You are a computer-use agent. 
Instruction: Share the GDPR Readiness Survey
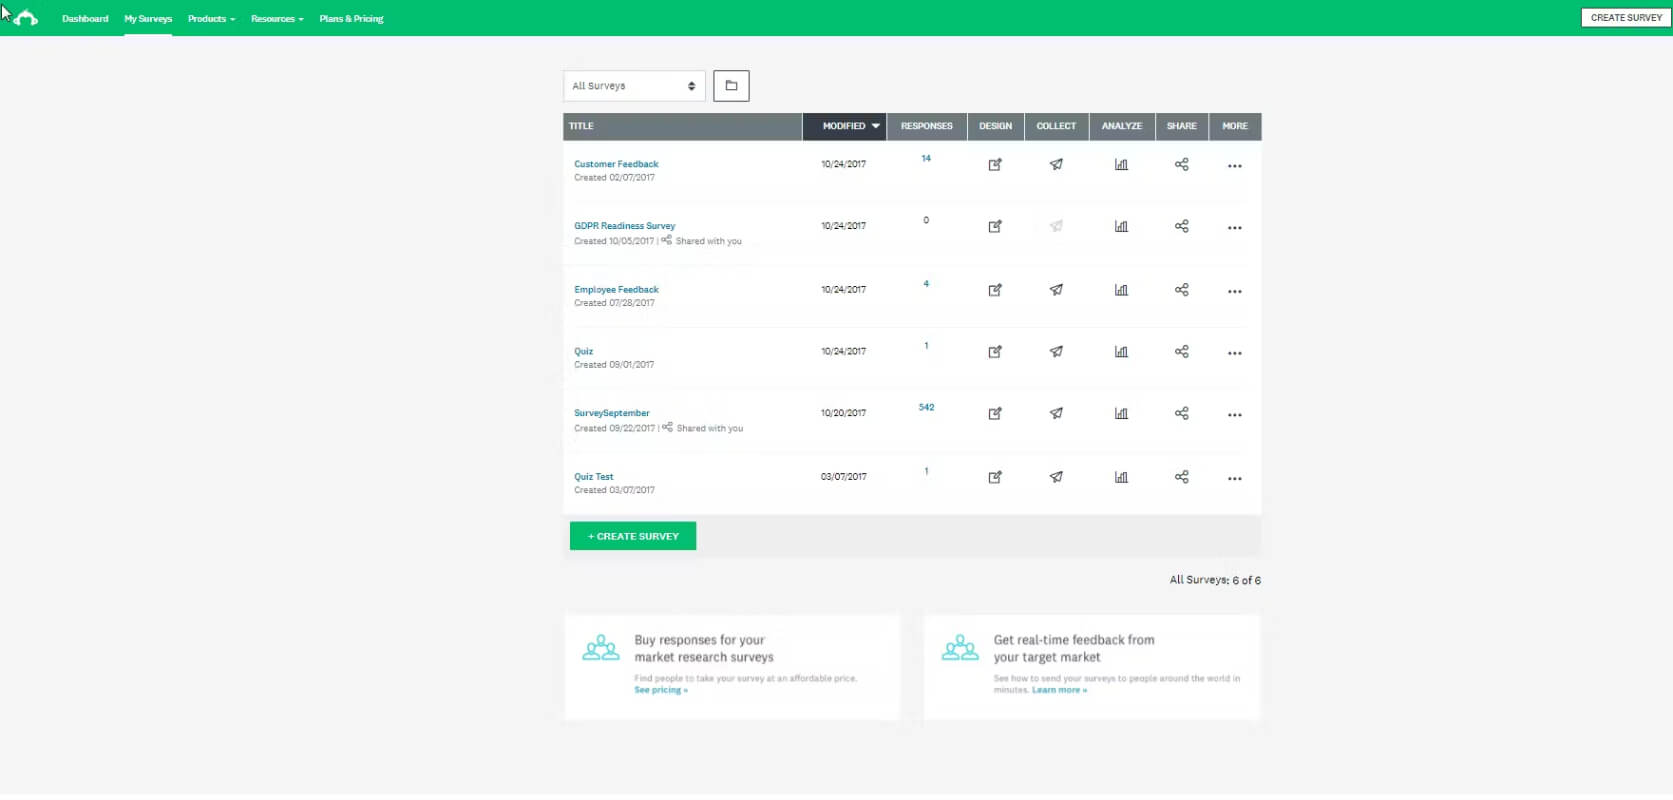coord(1181,227)
